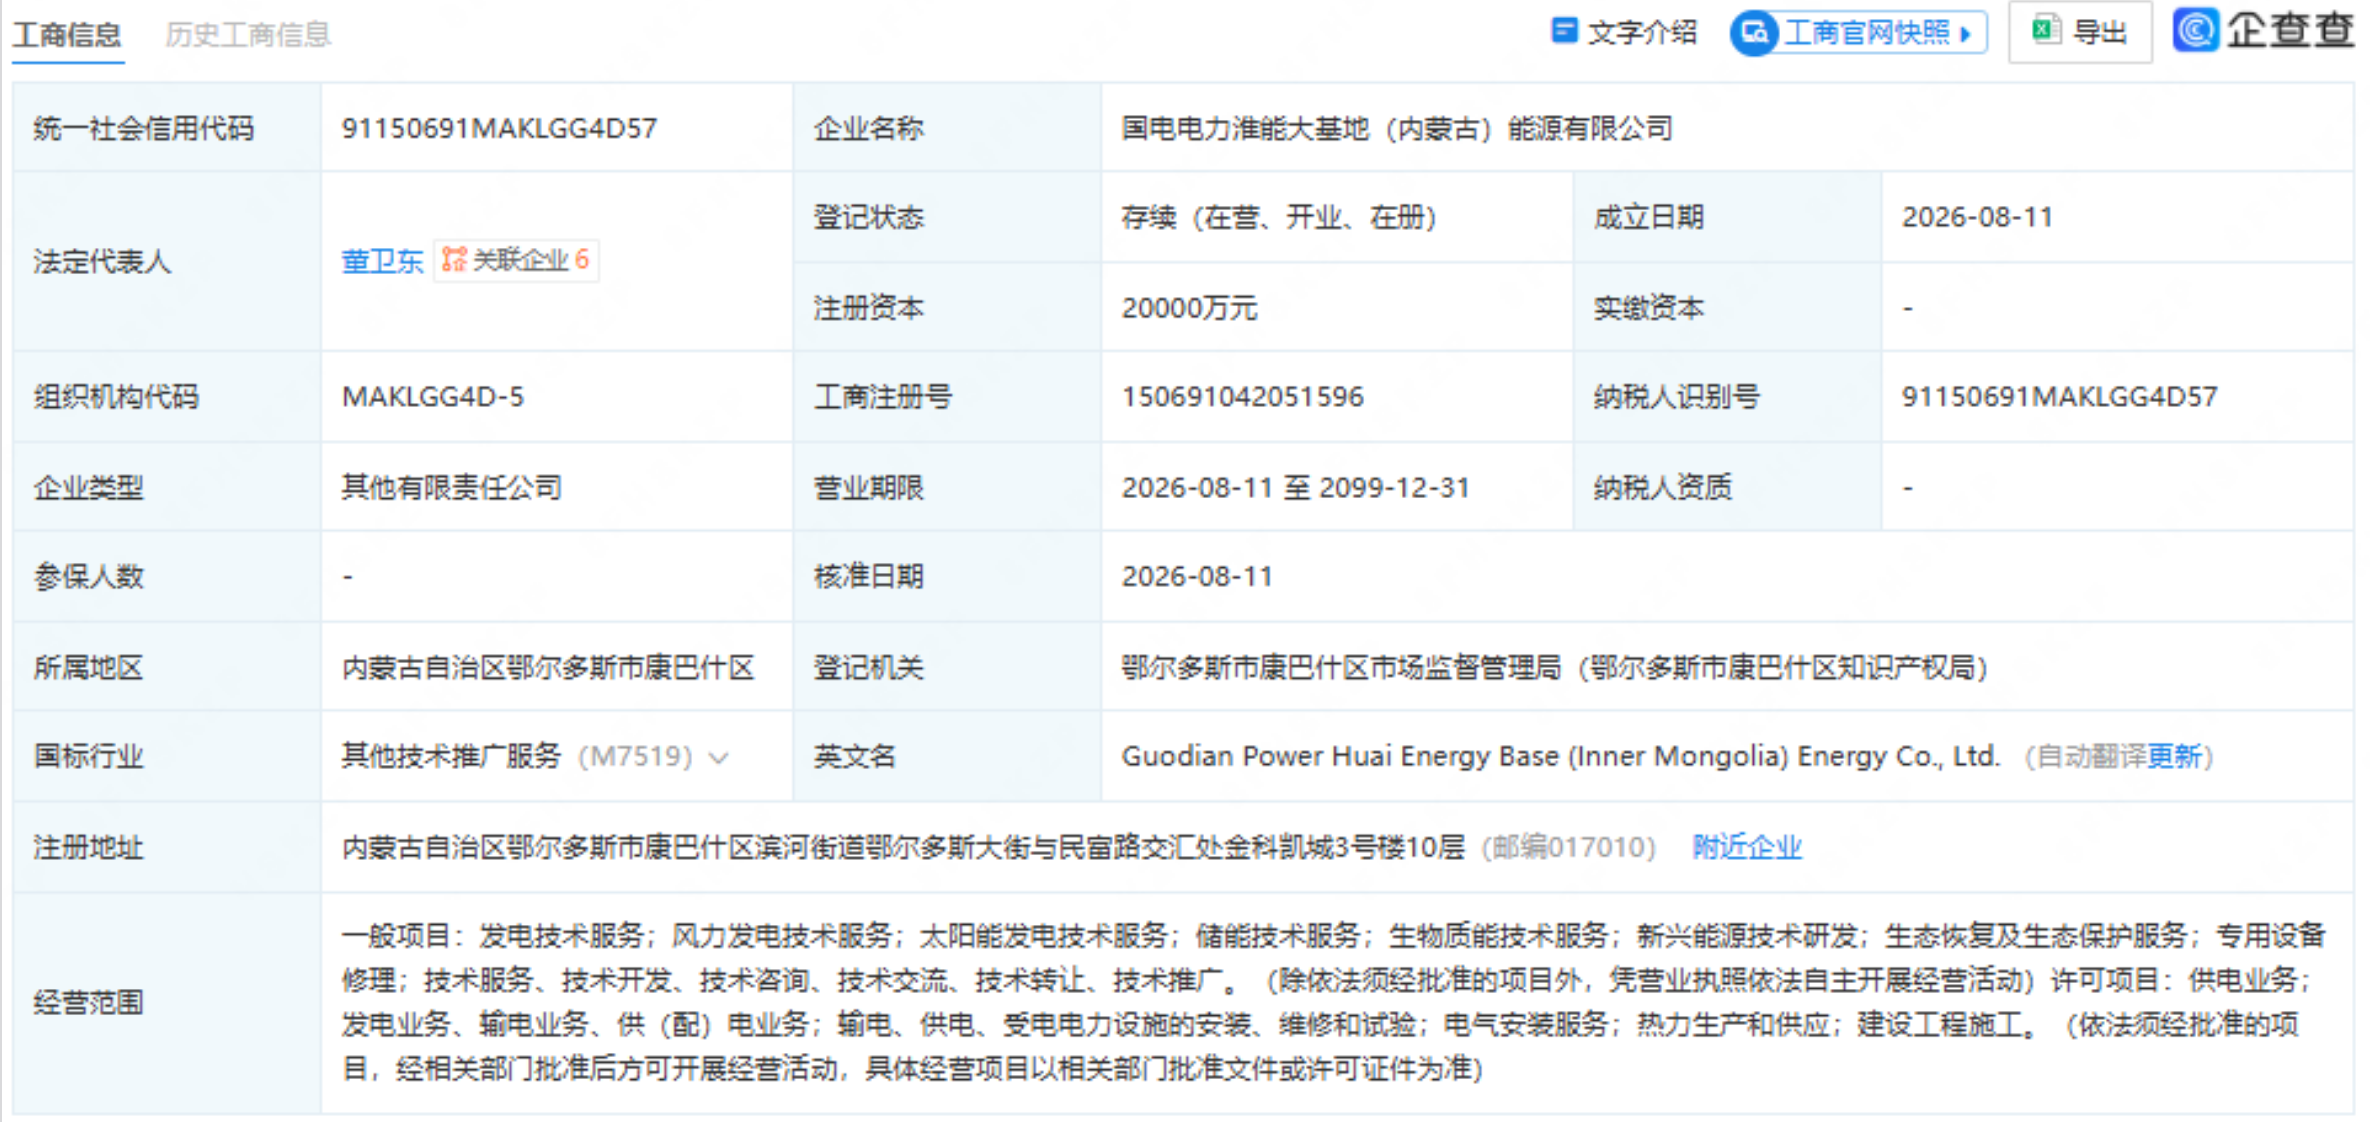The width and height of the screenshot is (2370, 1122).
Task: Select the 经营范围 business scope paragraph
Action: 1333,1003
